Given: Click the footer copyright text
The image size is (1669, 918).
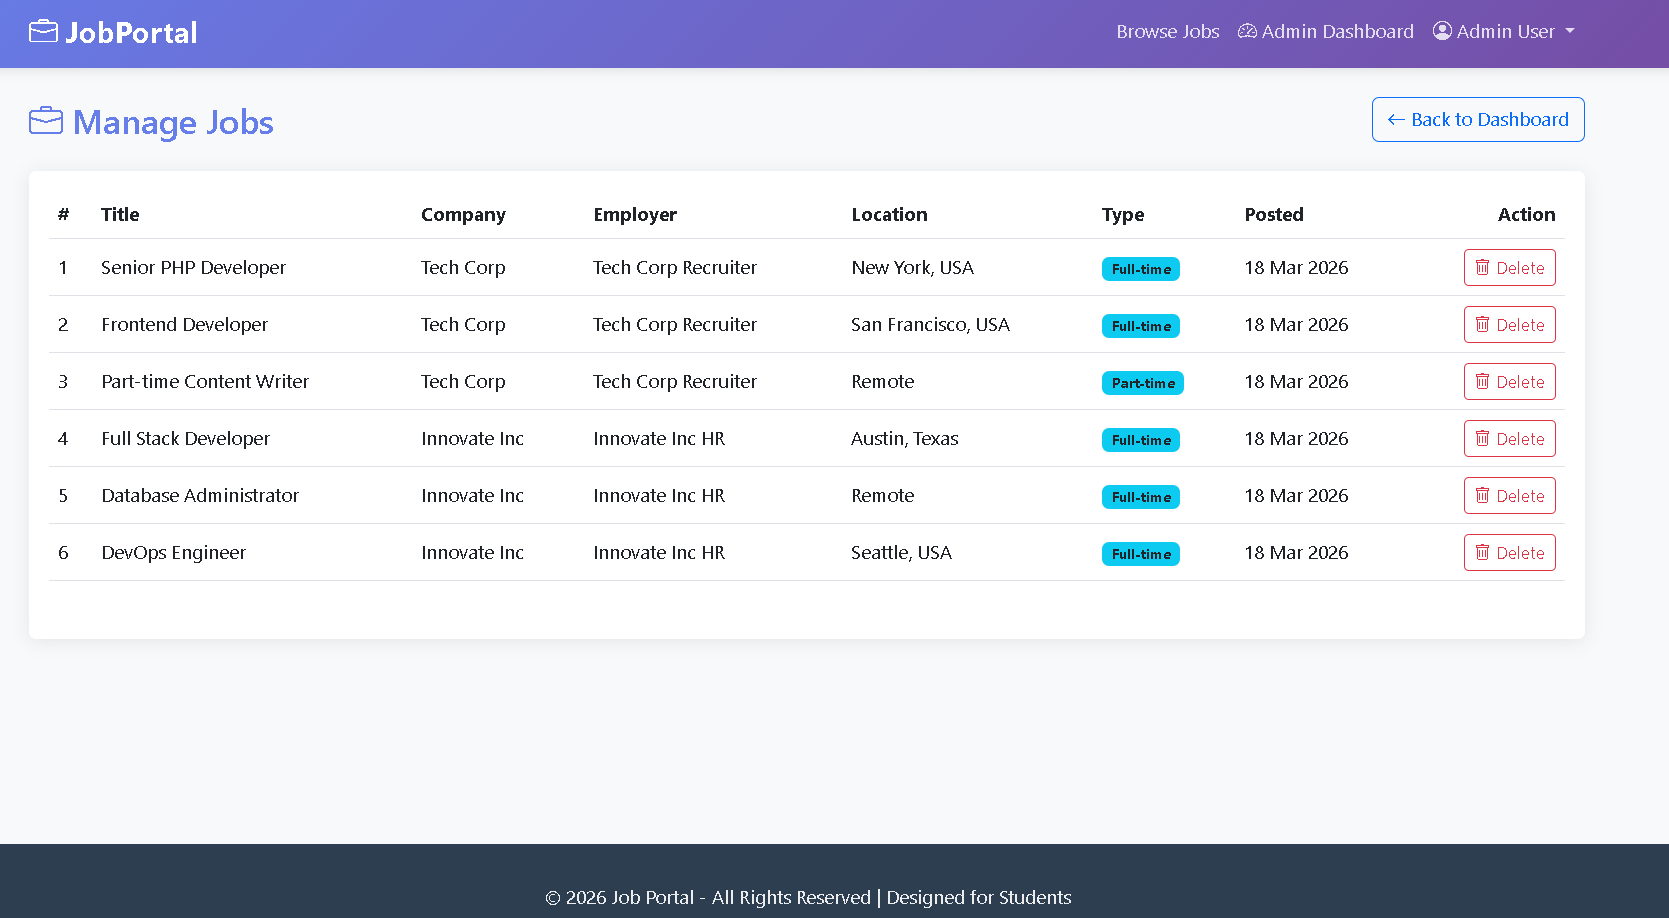Looking at the screenshot, I should click(x=808, y=897).
